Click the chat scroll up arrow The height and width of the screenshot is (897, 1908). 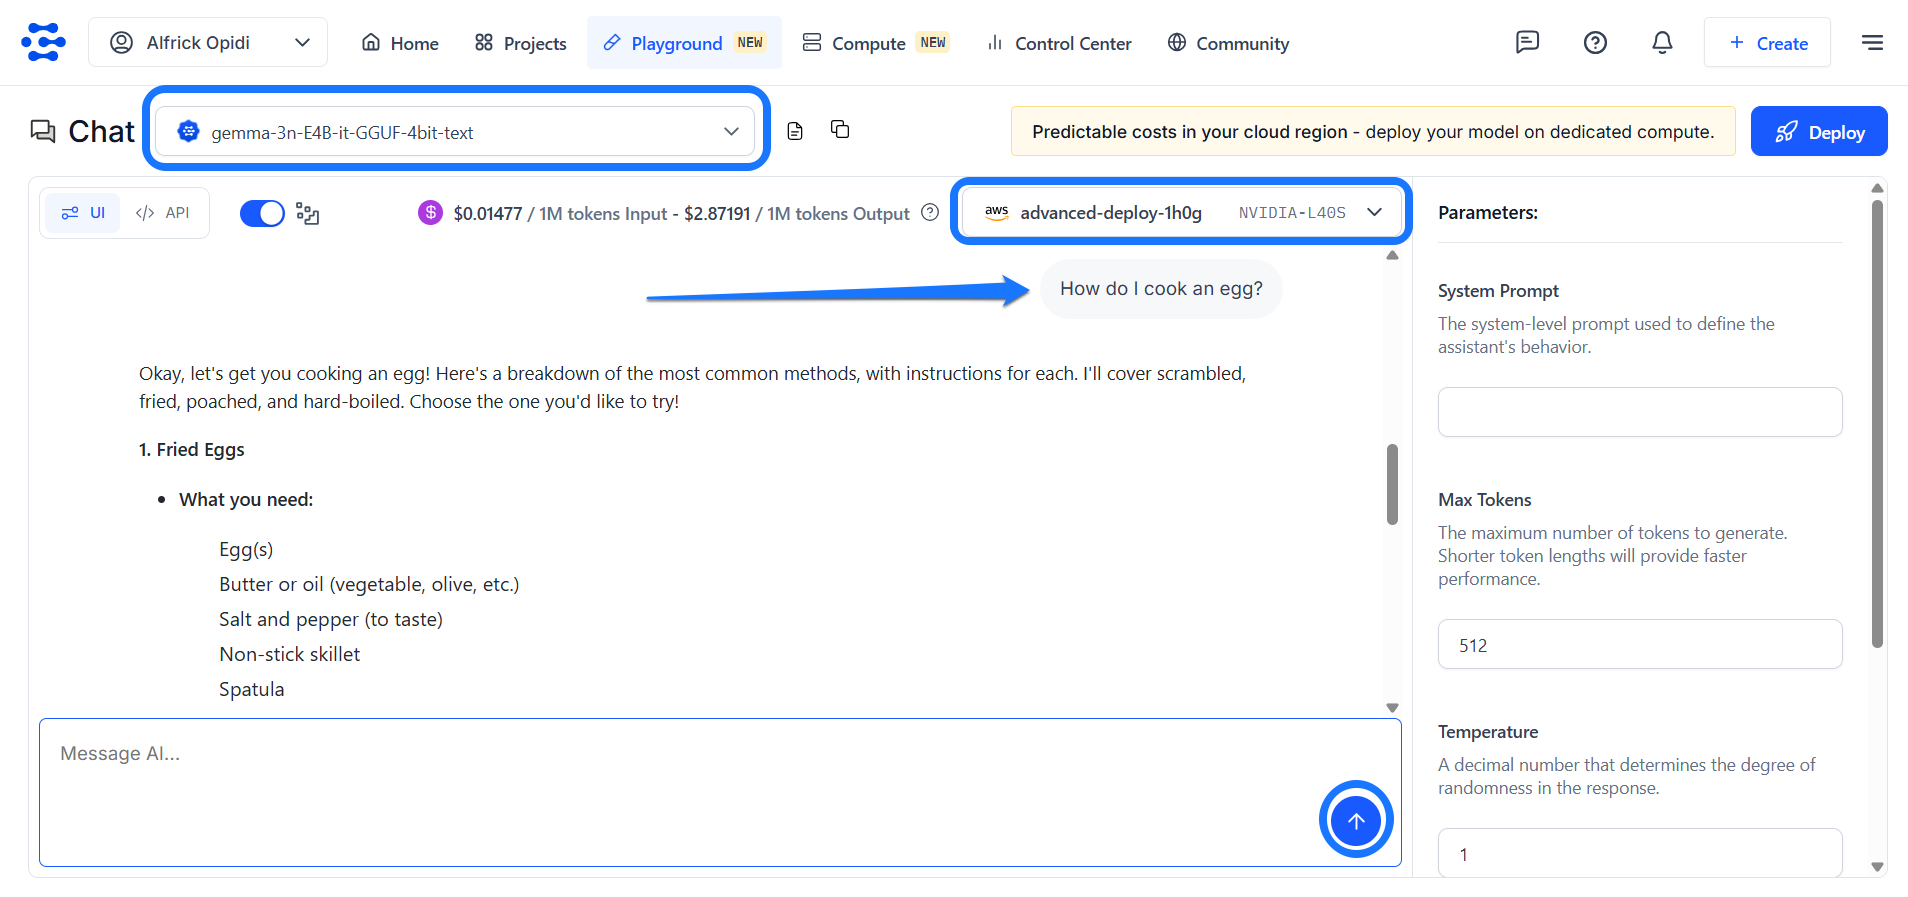pyautogui.click(x=1392, y=255)
